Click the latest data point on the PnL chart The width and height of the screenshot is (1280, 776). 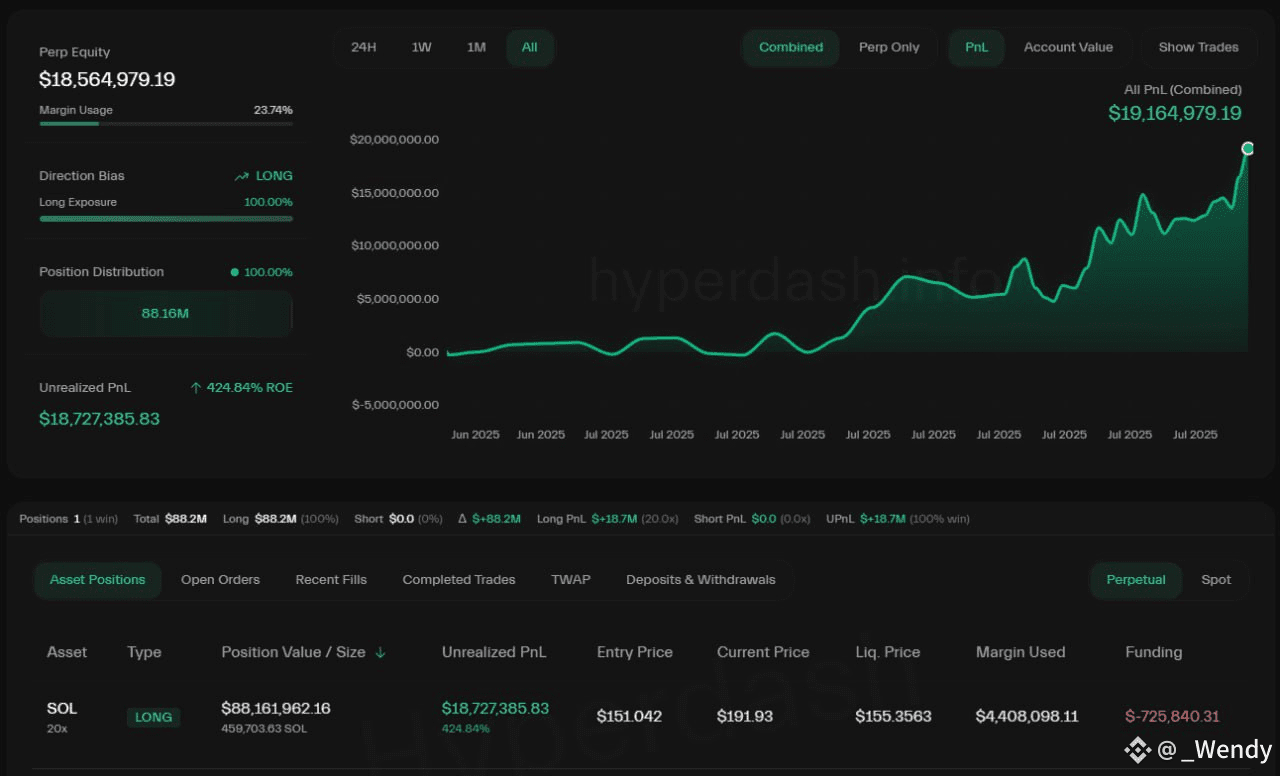1247,149
